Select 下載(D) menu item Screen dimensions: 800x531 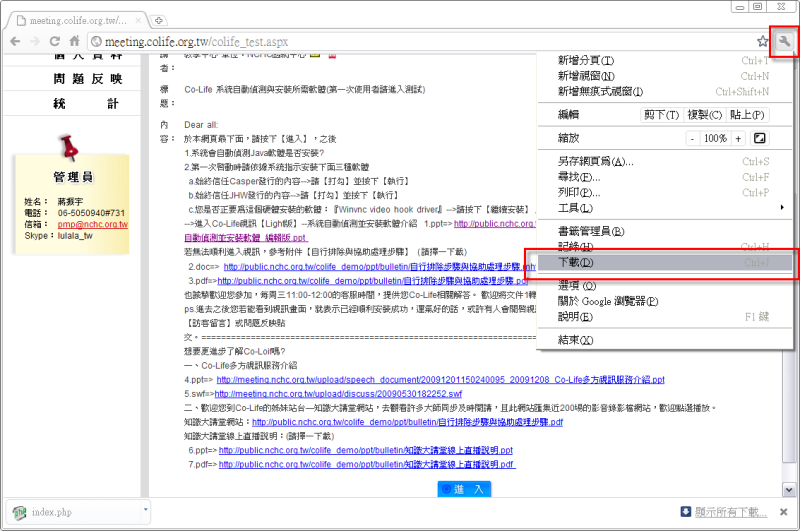(665, 263)
